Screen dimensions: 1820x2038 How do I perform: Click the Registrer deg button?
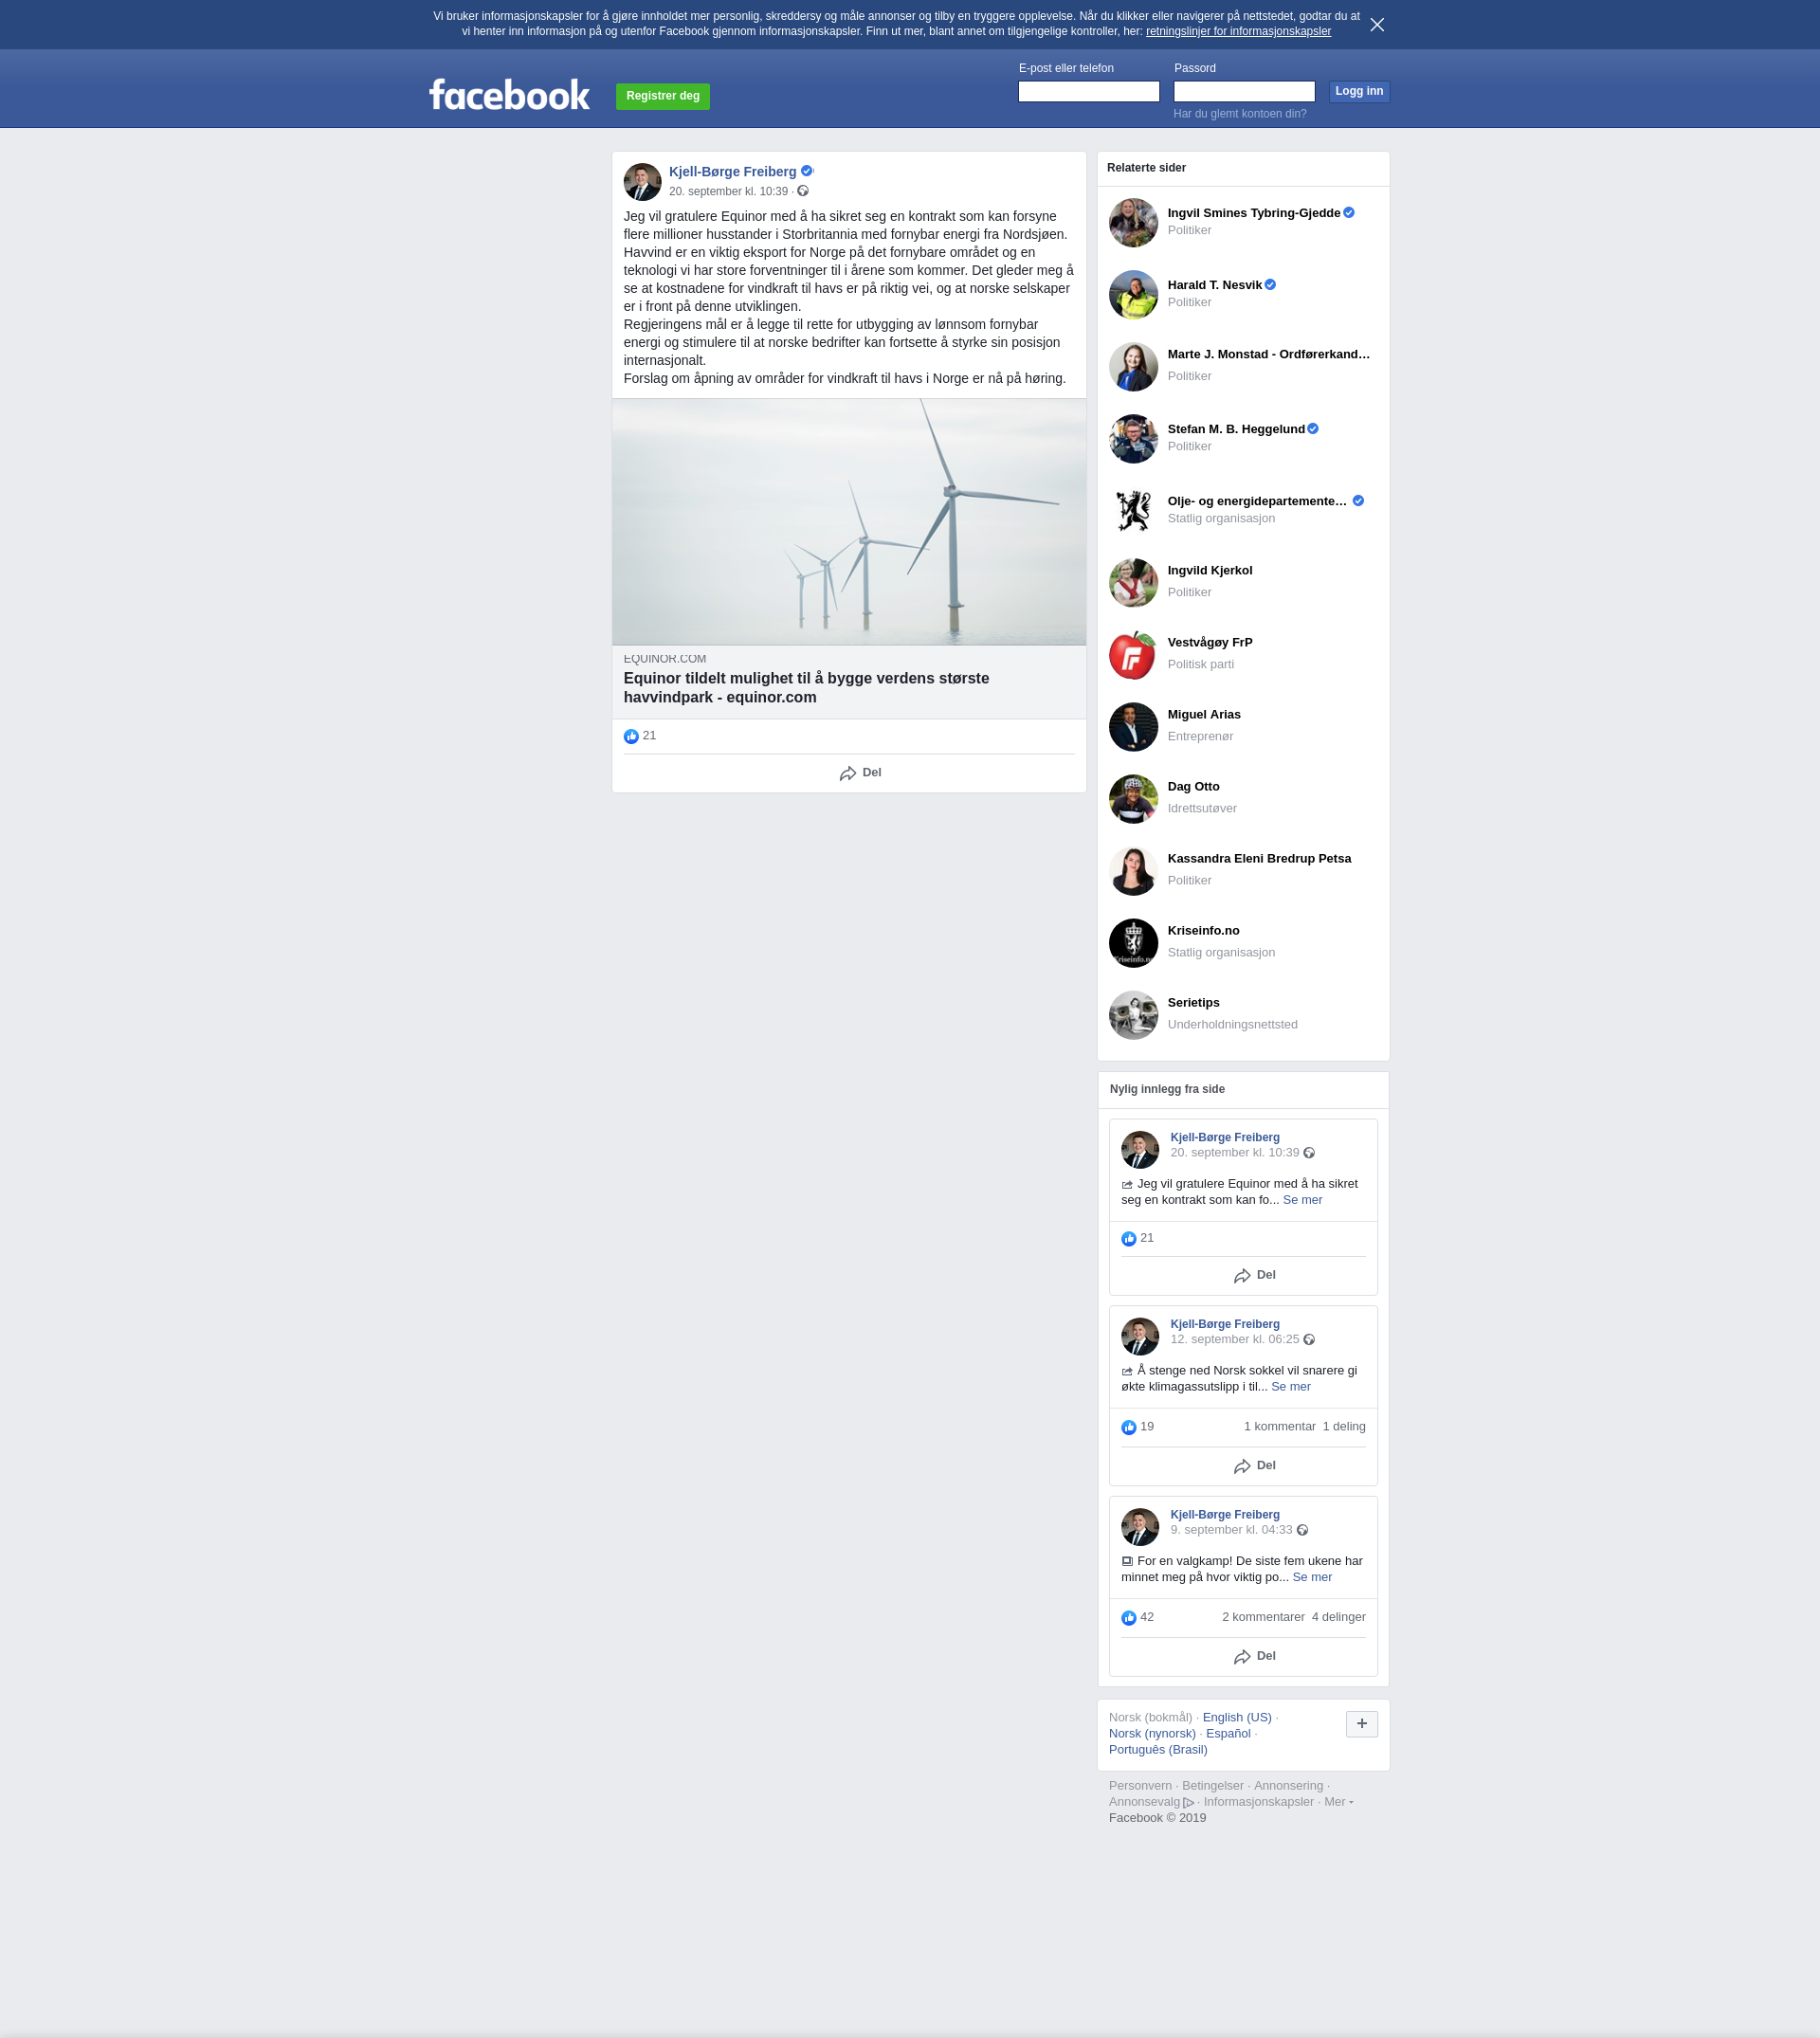(662, 96)
